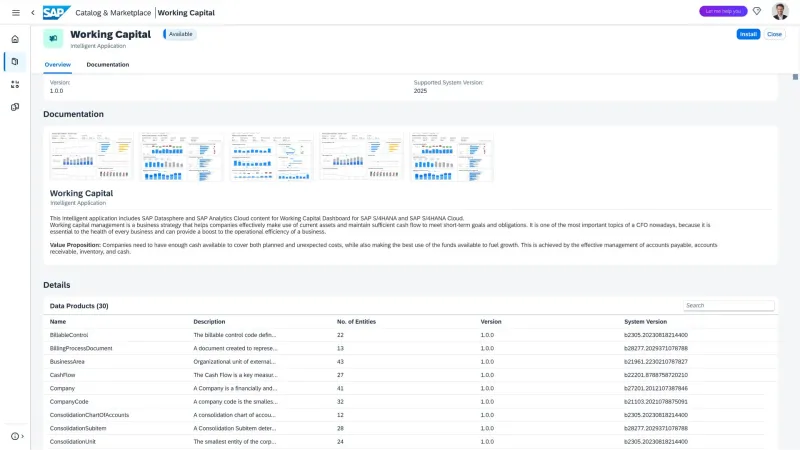This screenshot has height=450, width=800.
Task: Open the fifth documentation screenshot thumbnail
Action: point(452,156)
